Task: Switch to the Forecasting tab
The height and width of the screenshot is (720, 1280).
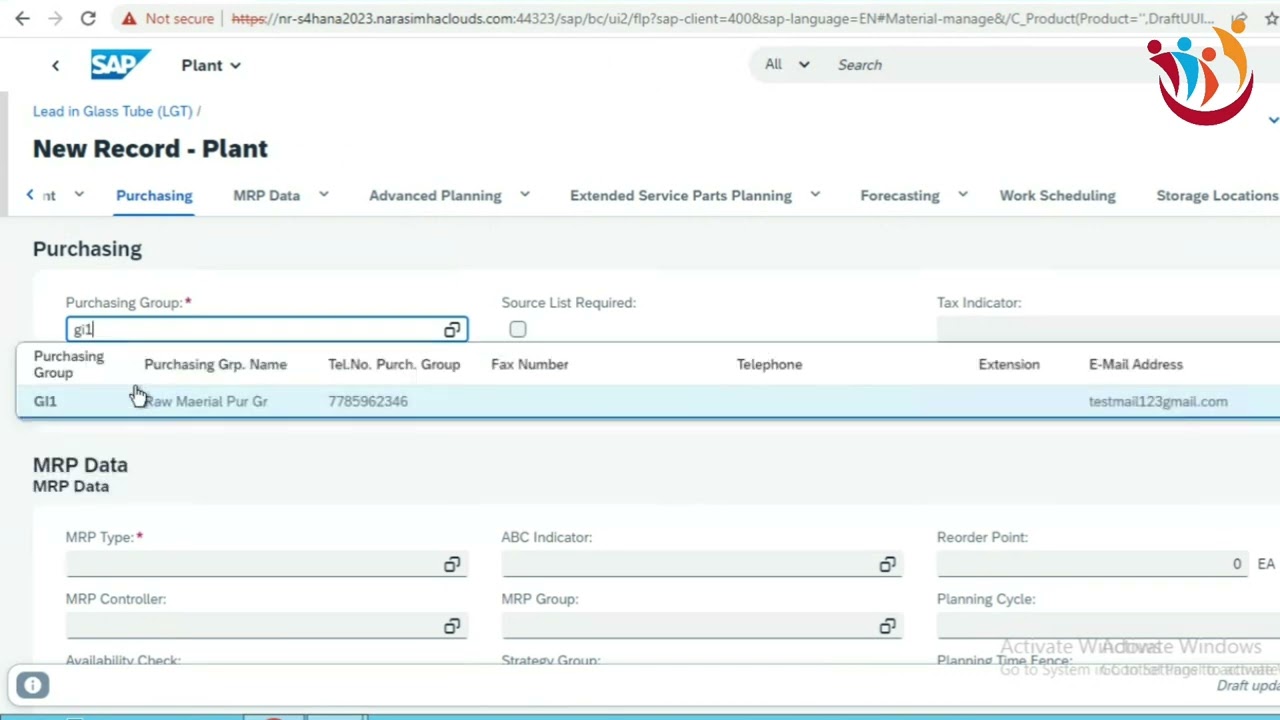Action: click(x=899, y=195)
